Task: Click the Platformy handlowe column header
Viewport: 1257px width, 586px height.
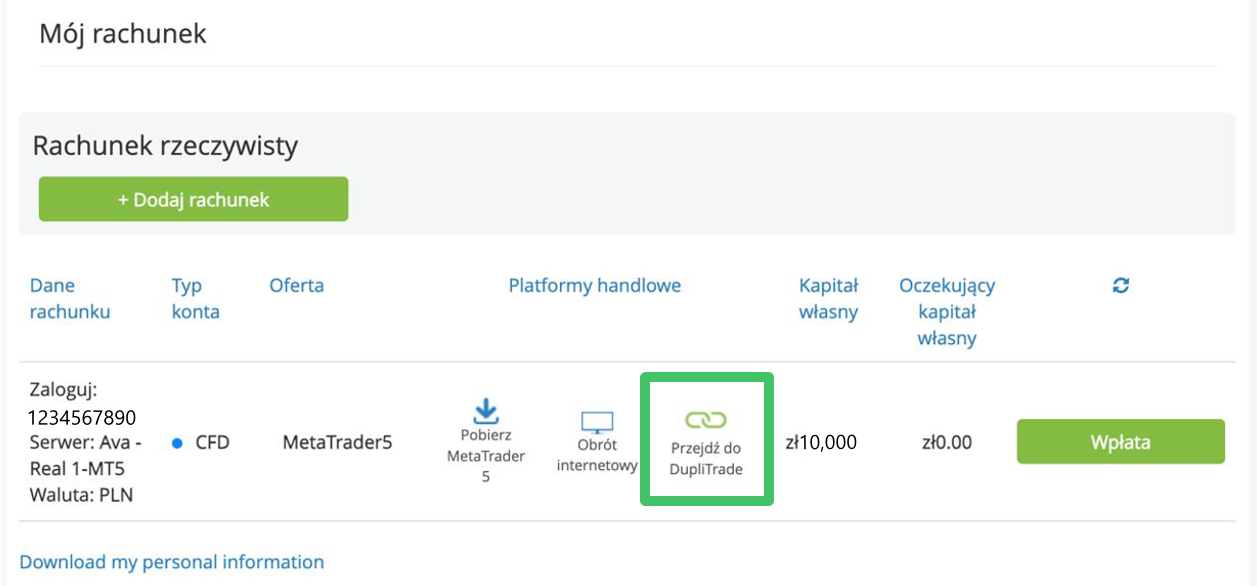Action: [594, 286]
